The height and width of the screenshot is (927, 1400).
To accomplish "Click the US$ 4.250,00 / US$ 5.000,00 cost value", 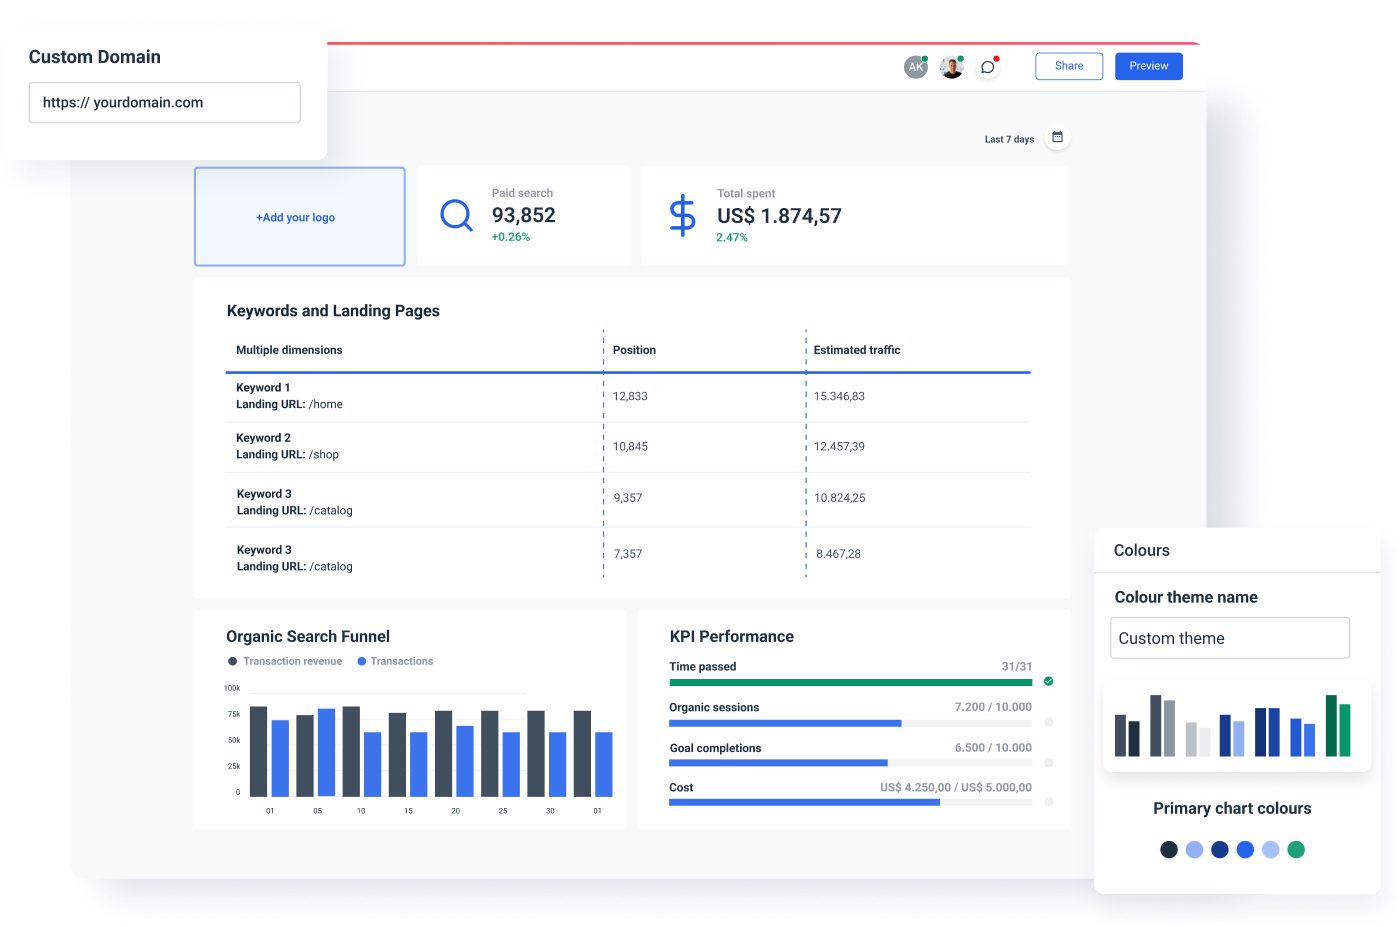I will (956, 788).
